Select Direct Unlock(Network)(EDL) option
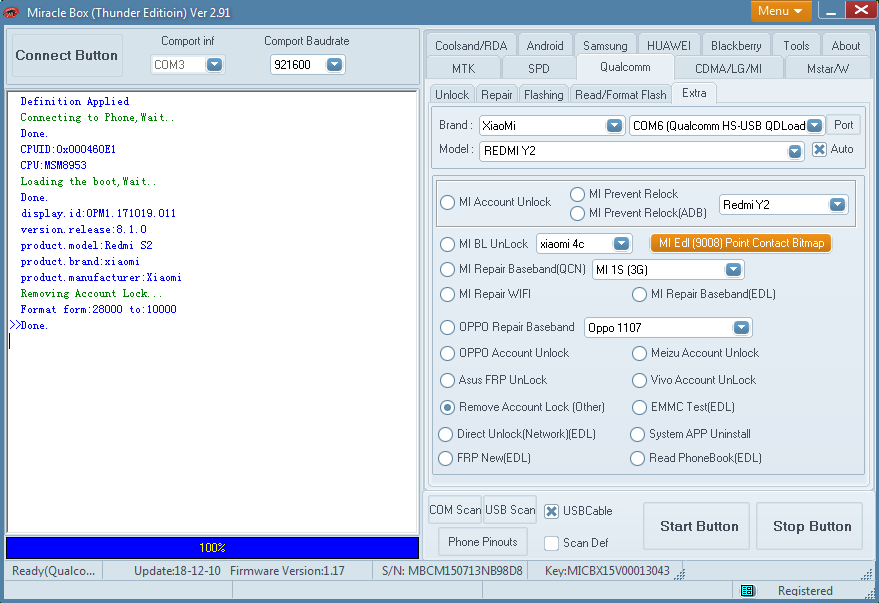Screen dimensions: 879x603 [446, 434]
